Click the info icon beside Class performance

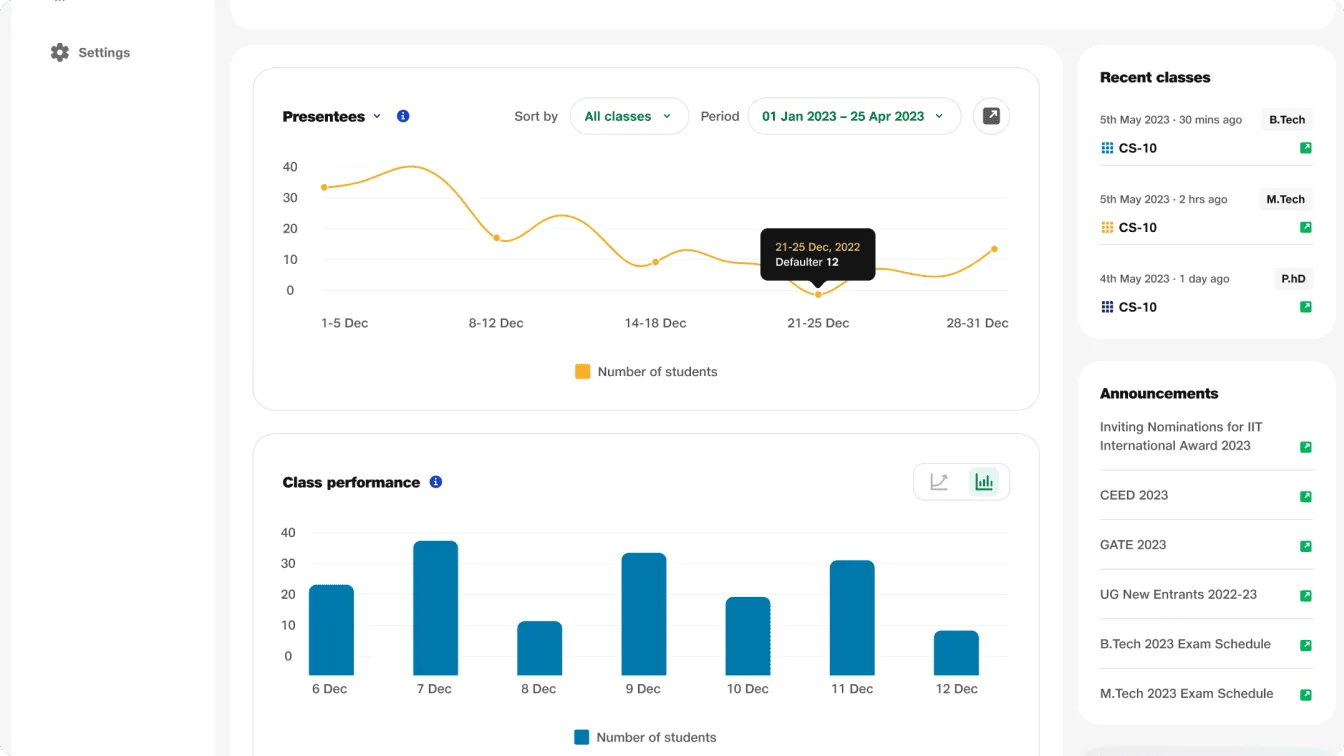pos(436,482)
